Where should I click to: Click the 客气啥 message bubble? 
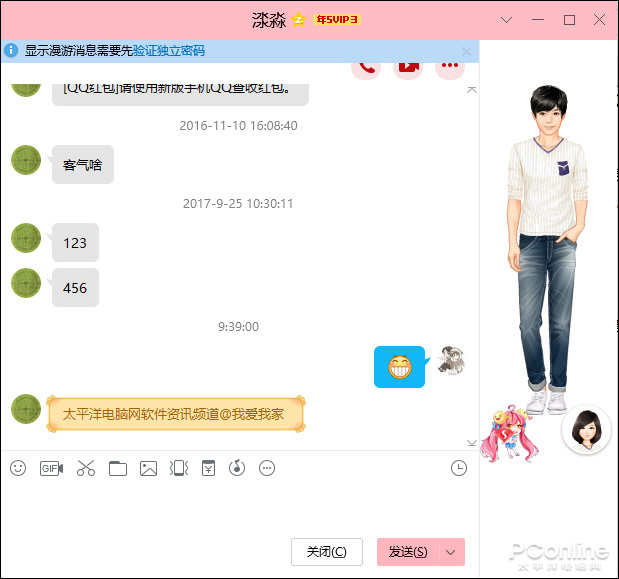[83, 164]
